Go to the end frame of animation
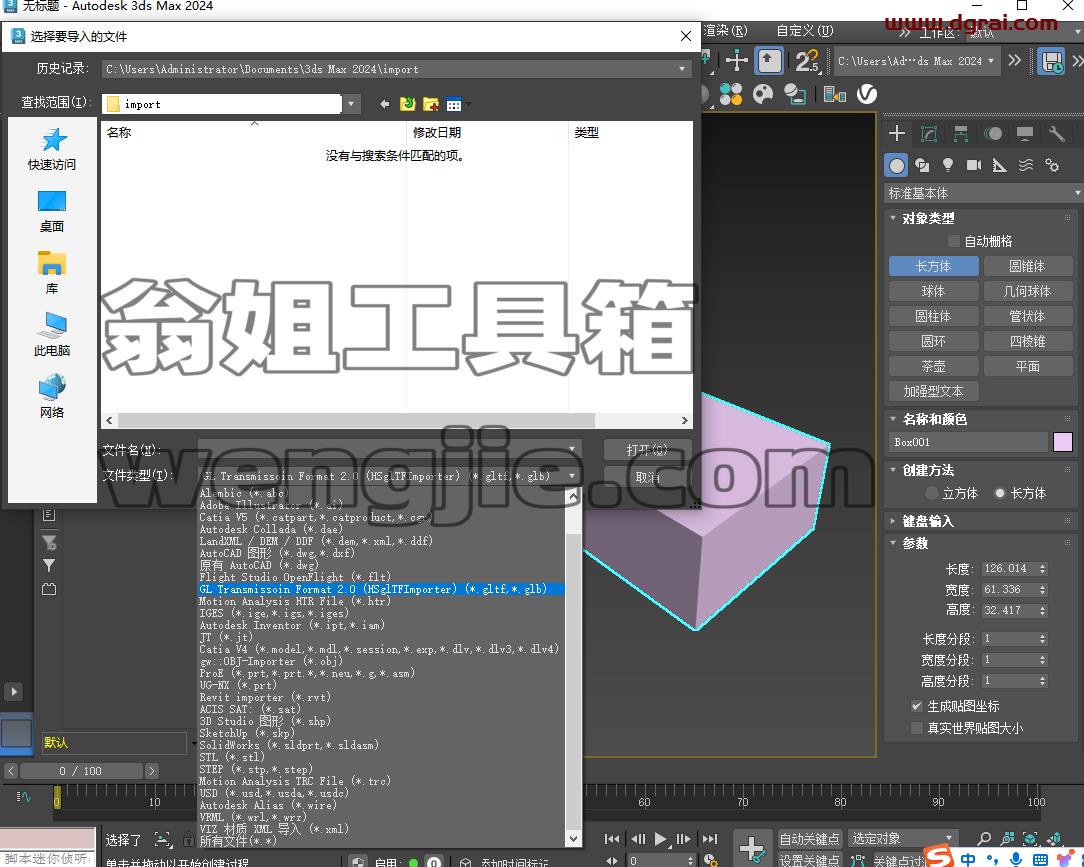1084x867 pixels. pyautogui.click(x=710, y=839)
